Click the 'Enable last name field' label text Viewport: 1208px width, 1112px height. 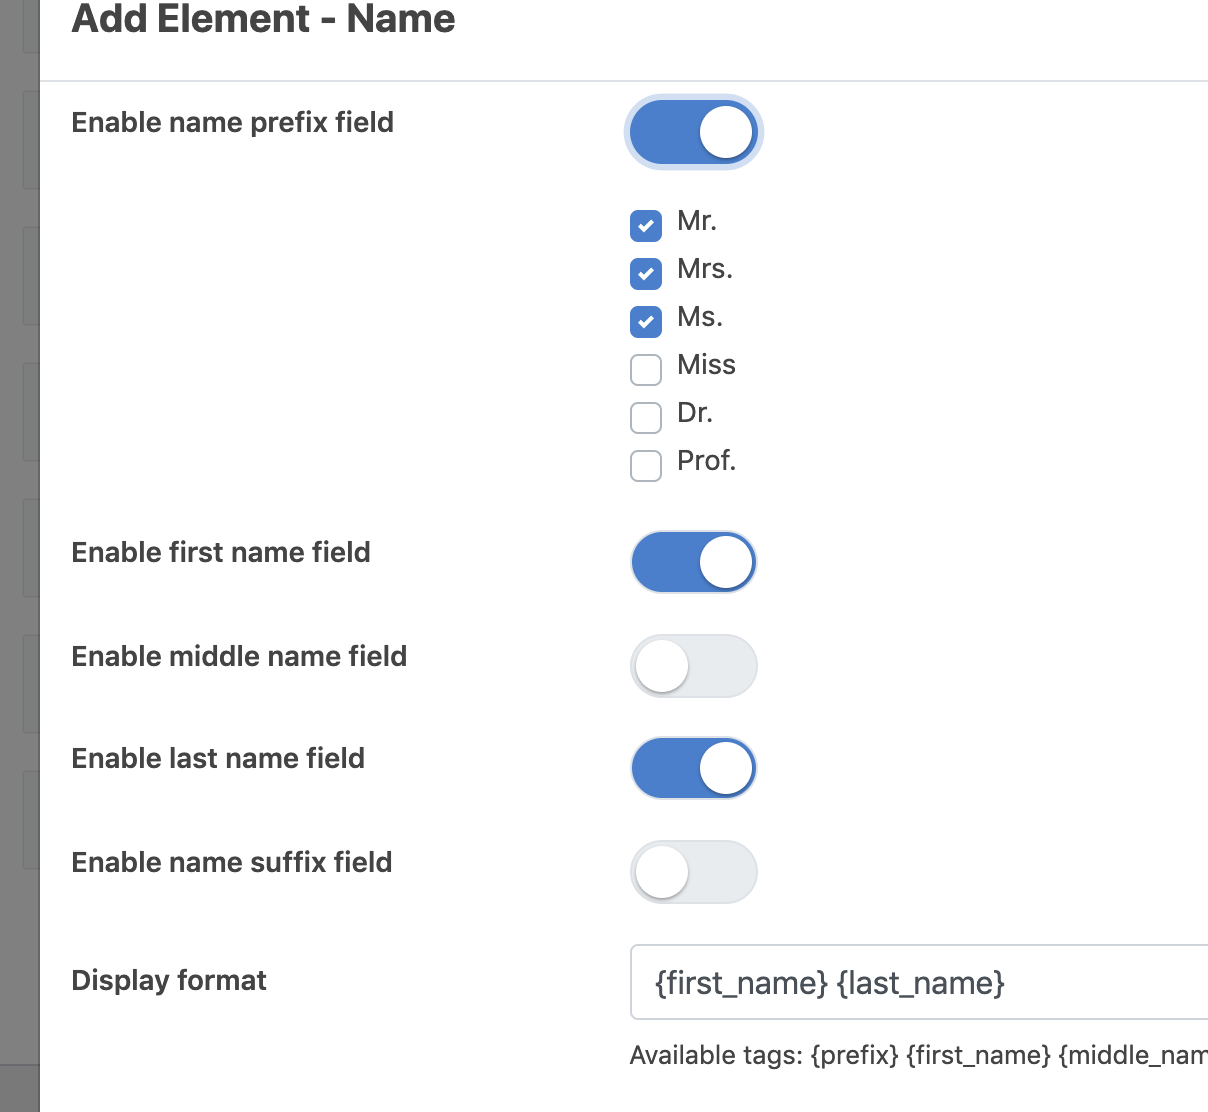point(218,758)
